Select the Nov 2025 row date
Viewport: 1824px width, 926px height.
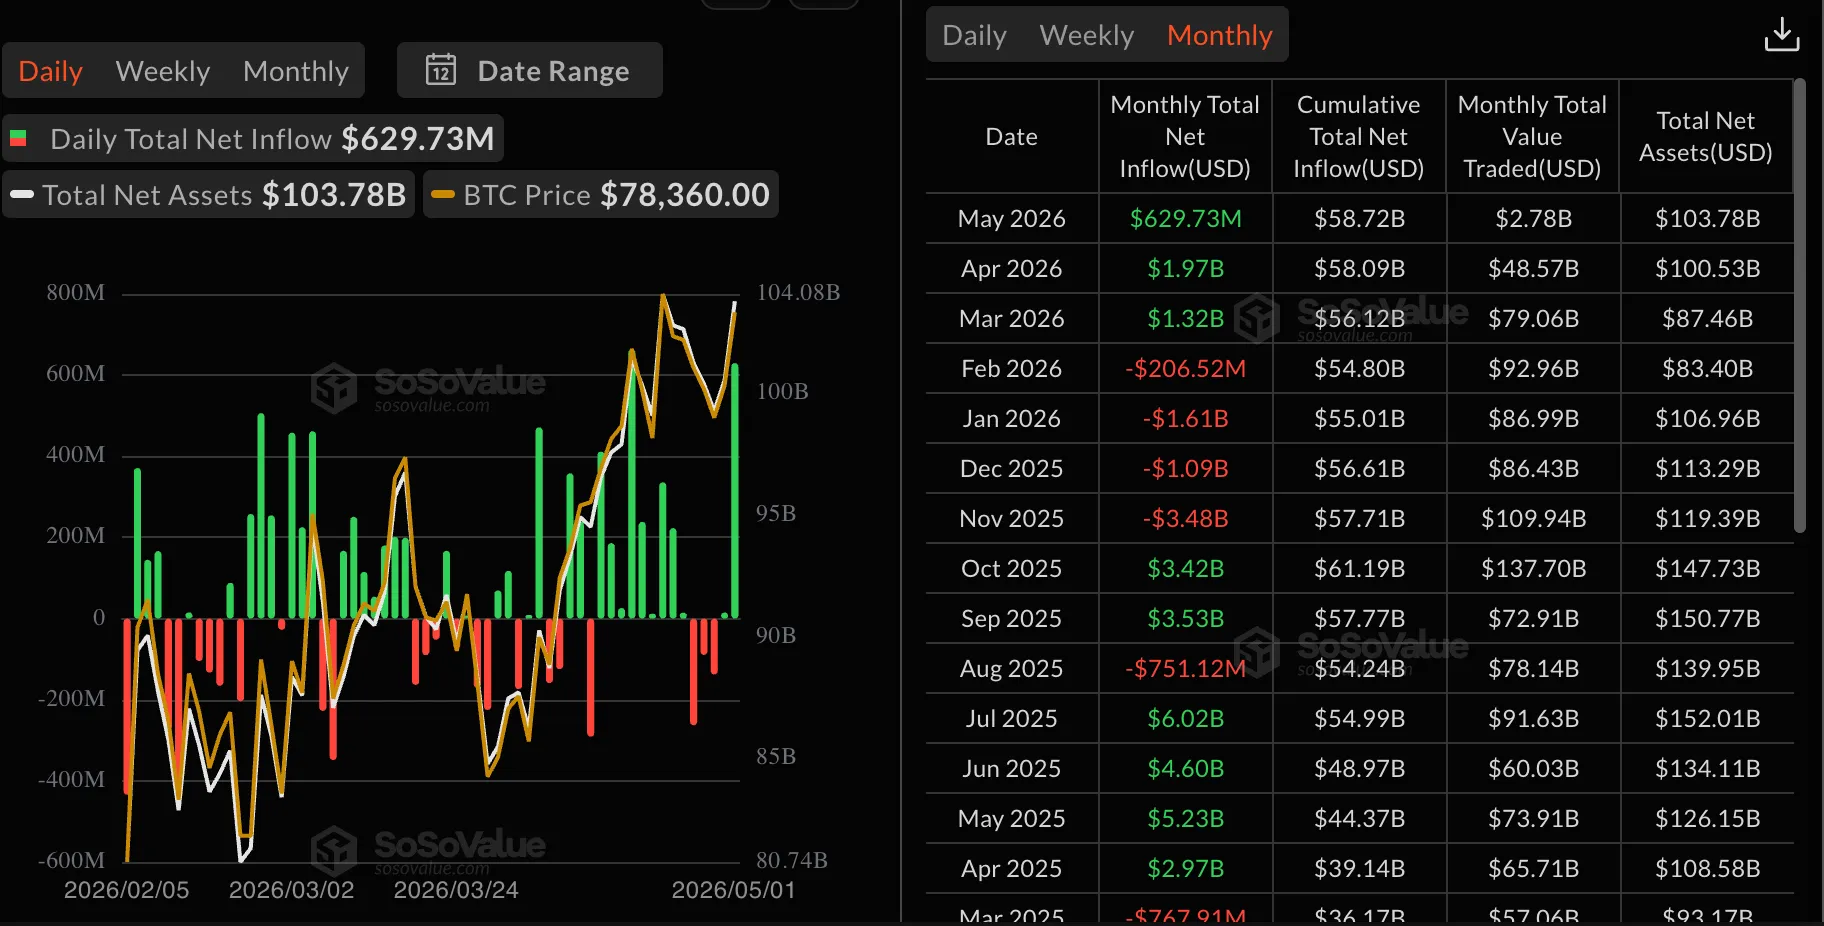click(x=1011, y=518)
